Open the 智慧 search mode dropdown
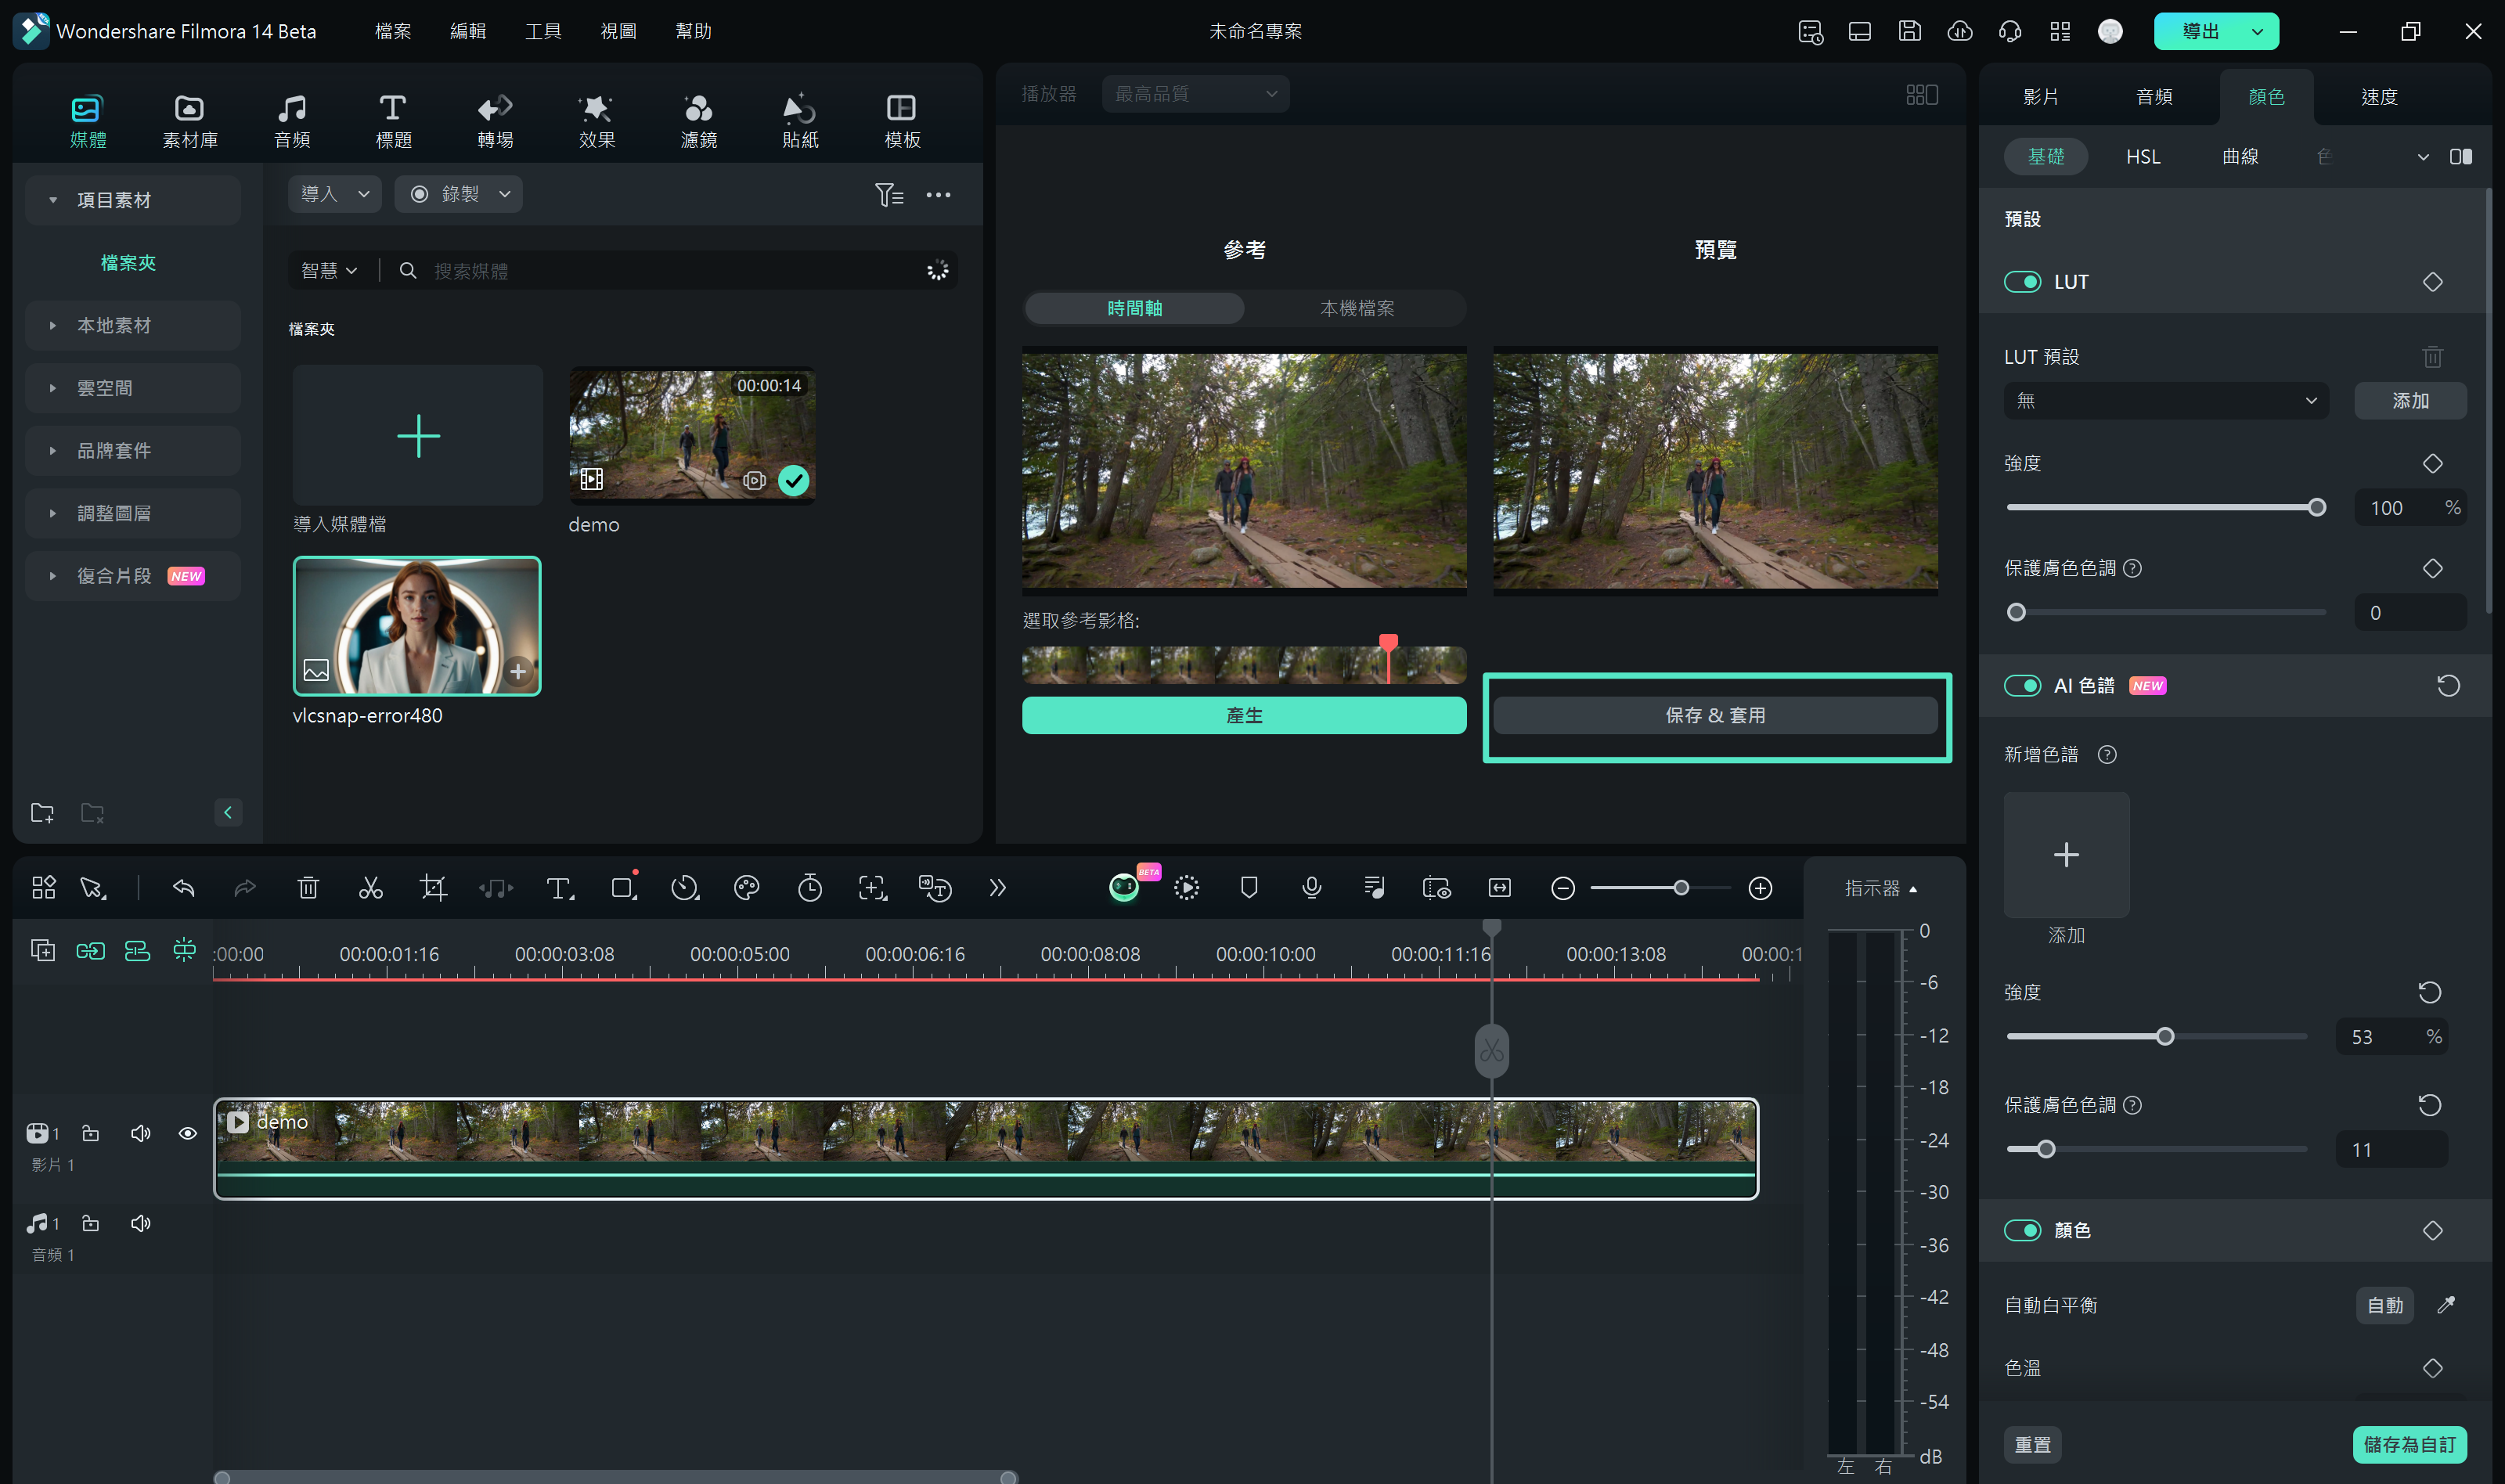 pyautogui.click(x=328, y=271)
